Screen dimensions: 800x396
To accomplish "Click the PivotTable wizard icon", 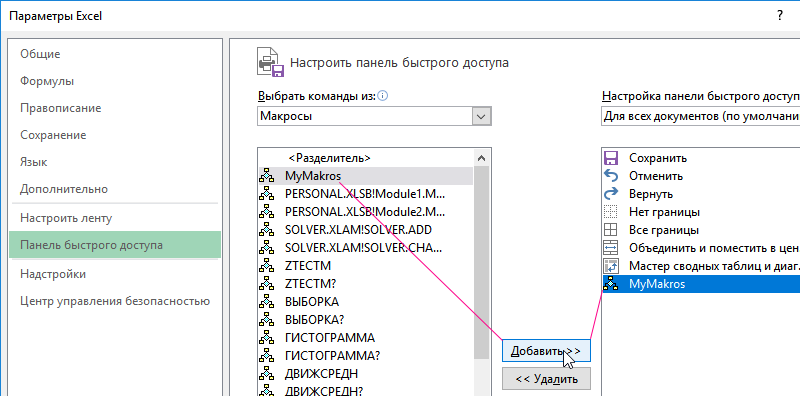I will [611, 265].
